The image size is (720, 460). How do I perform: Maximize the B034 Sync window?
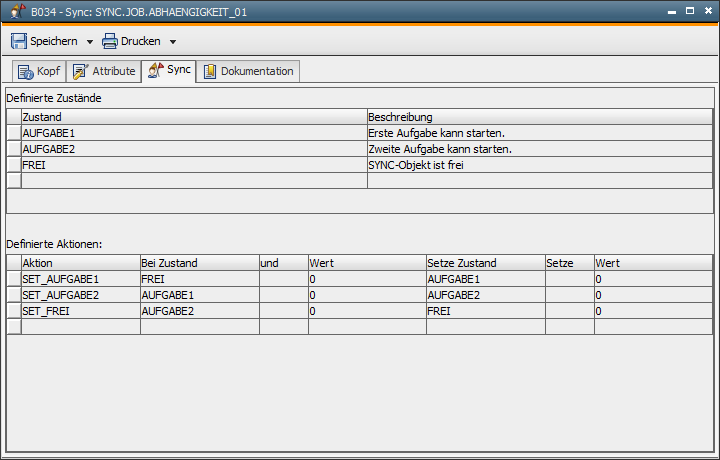[690, 11]
